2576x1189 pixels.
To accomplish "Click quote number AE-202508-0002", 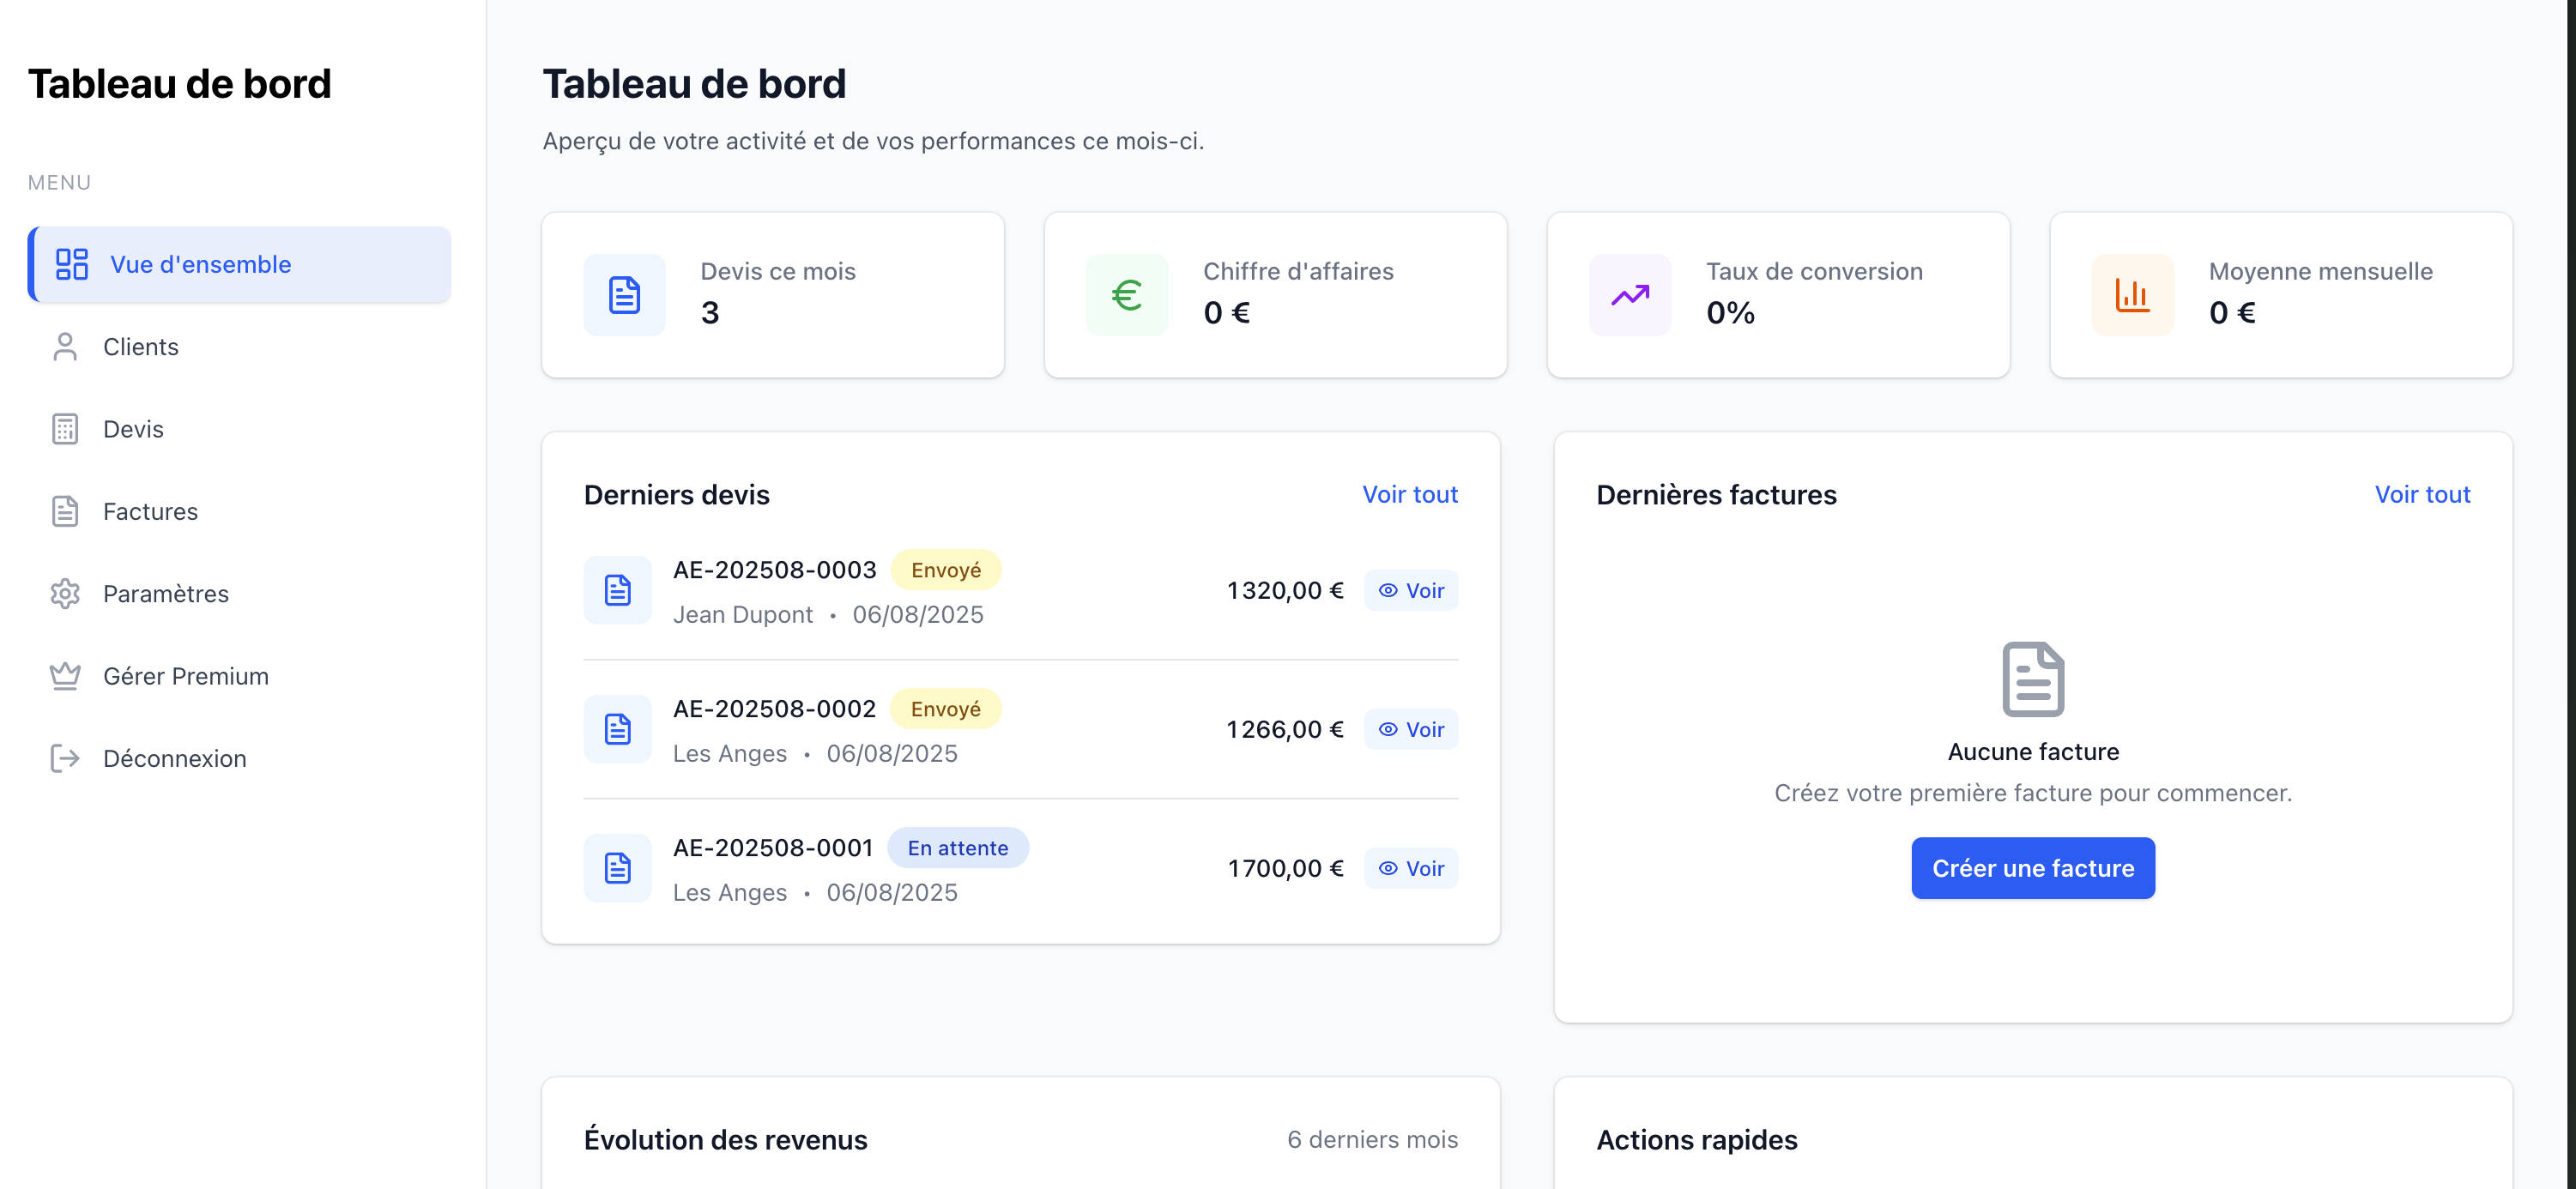I will click(x=774, y=709).
